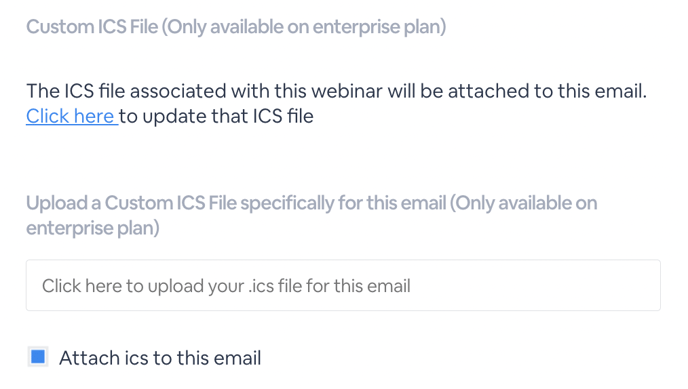Toggle the "Attach ics to this email" checkbox

pos(38,357)
